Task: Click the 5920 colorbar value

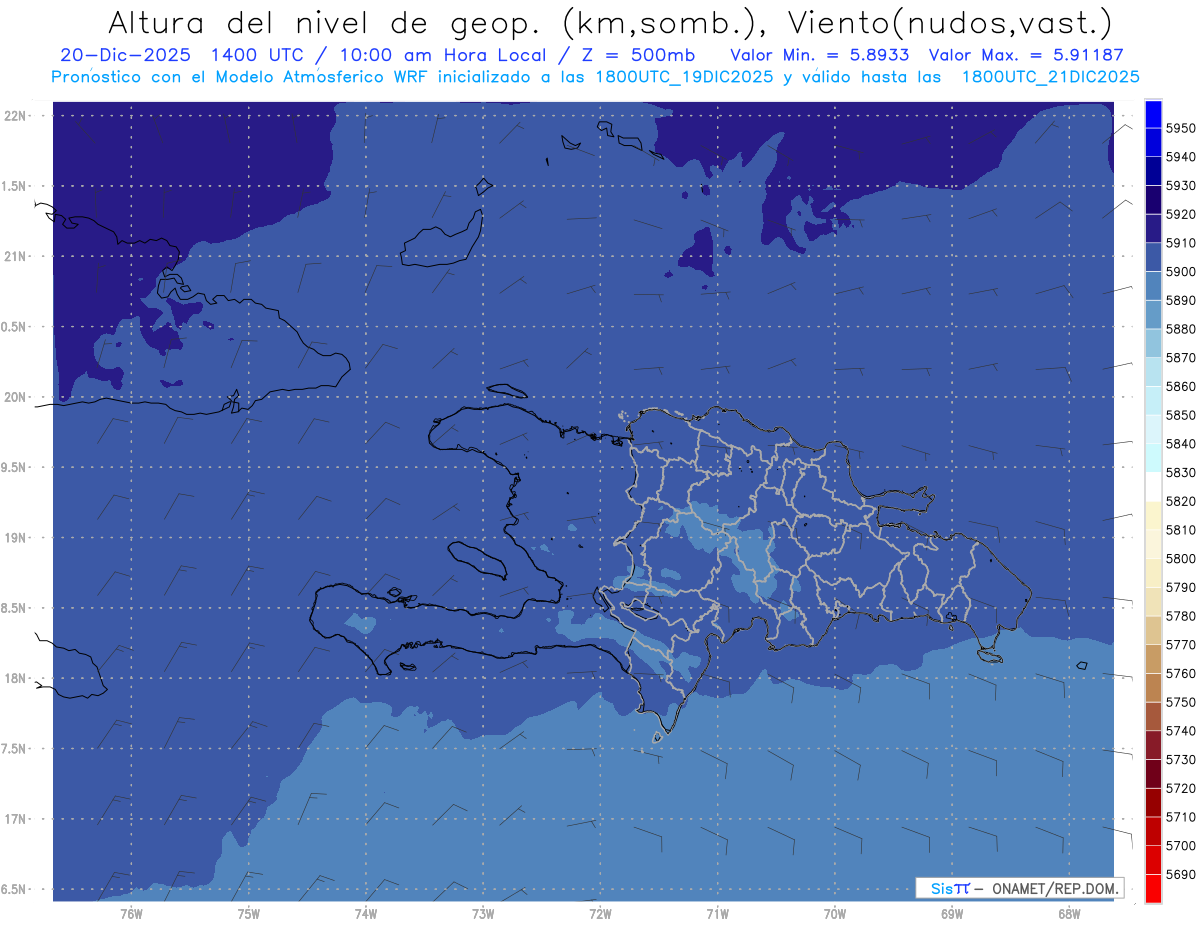Action: 1180,214
